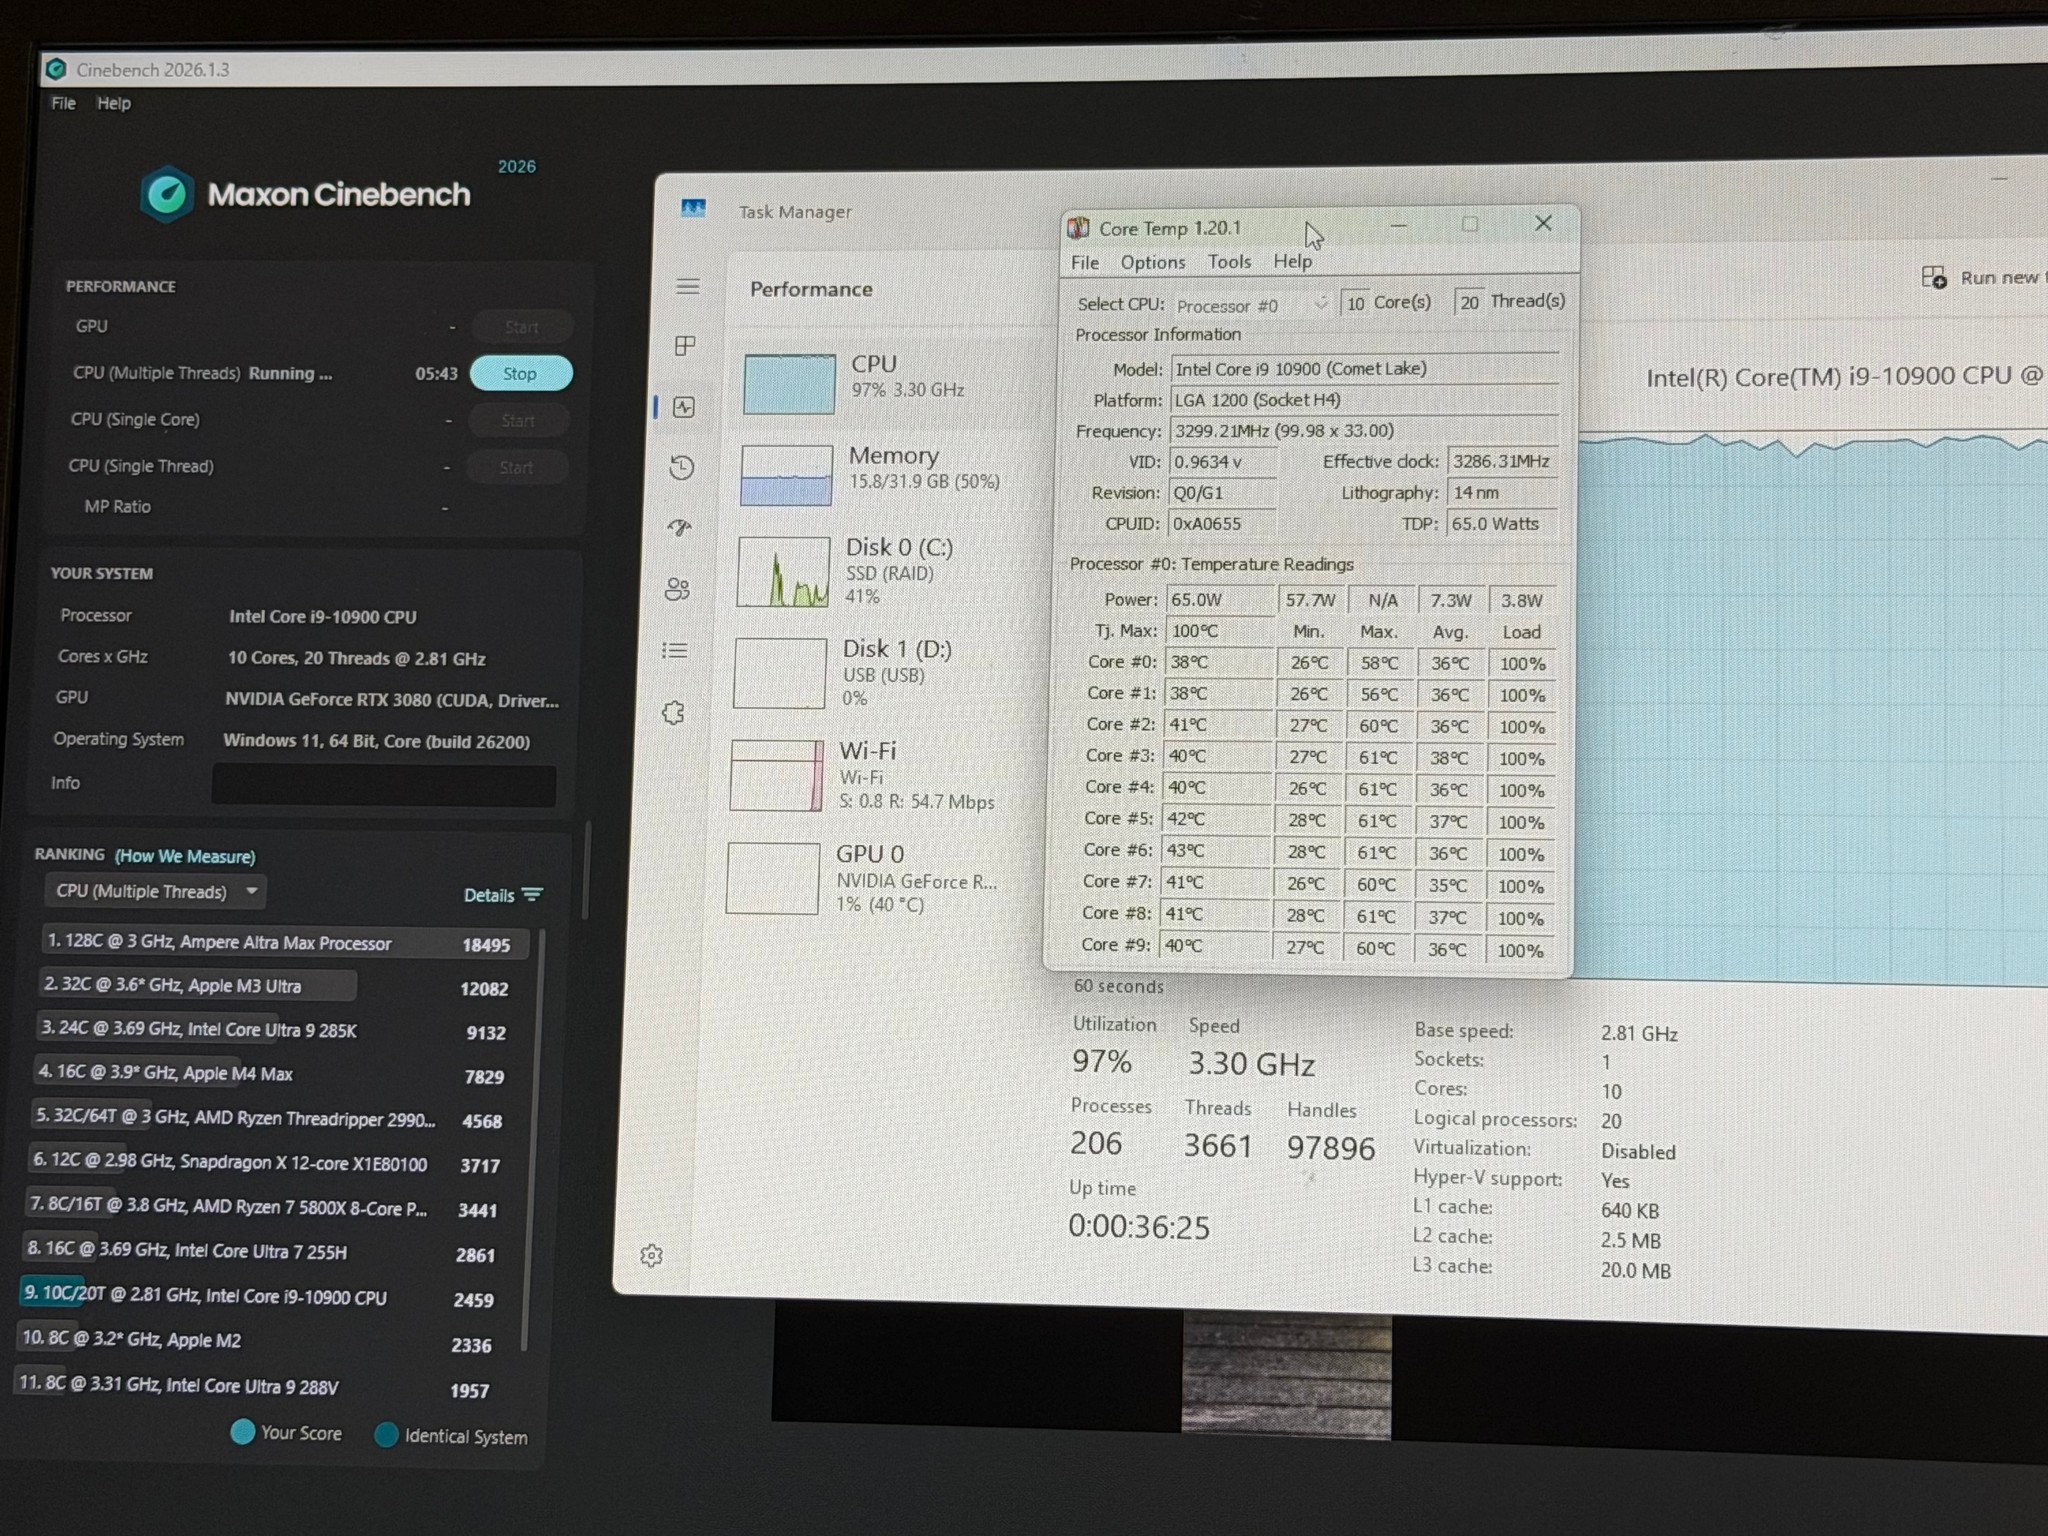
Task: Open the Users page sidebar icon
Action: pos(677,589)
